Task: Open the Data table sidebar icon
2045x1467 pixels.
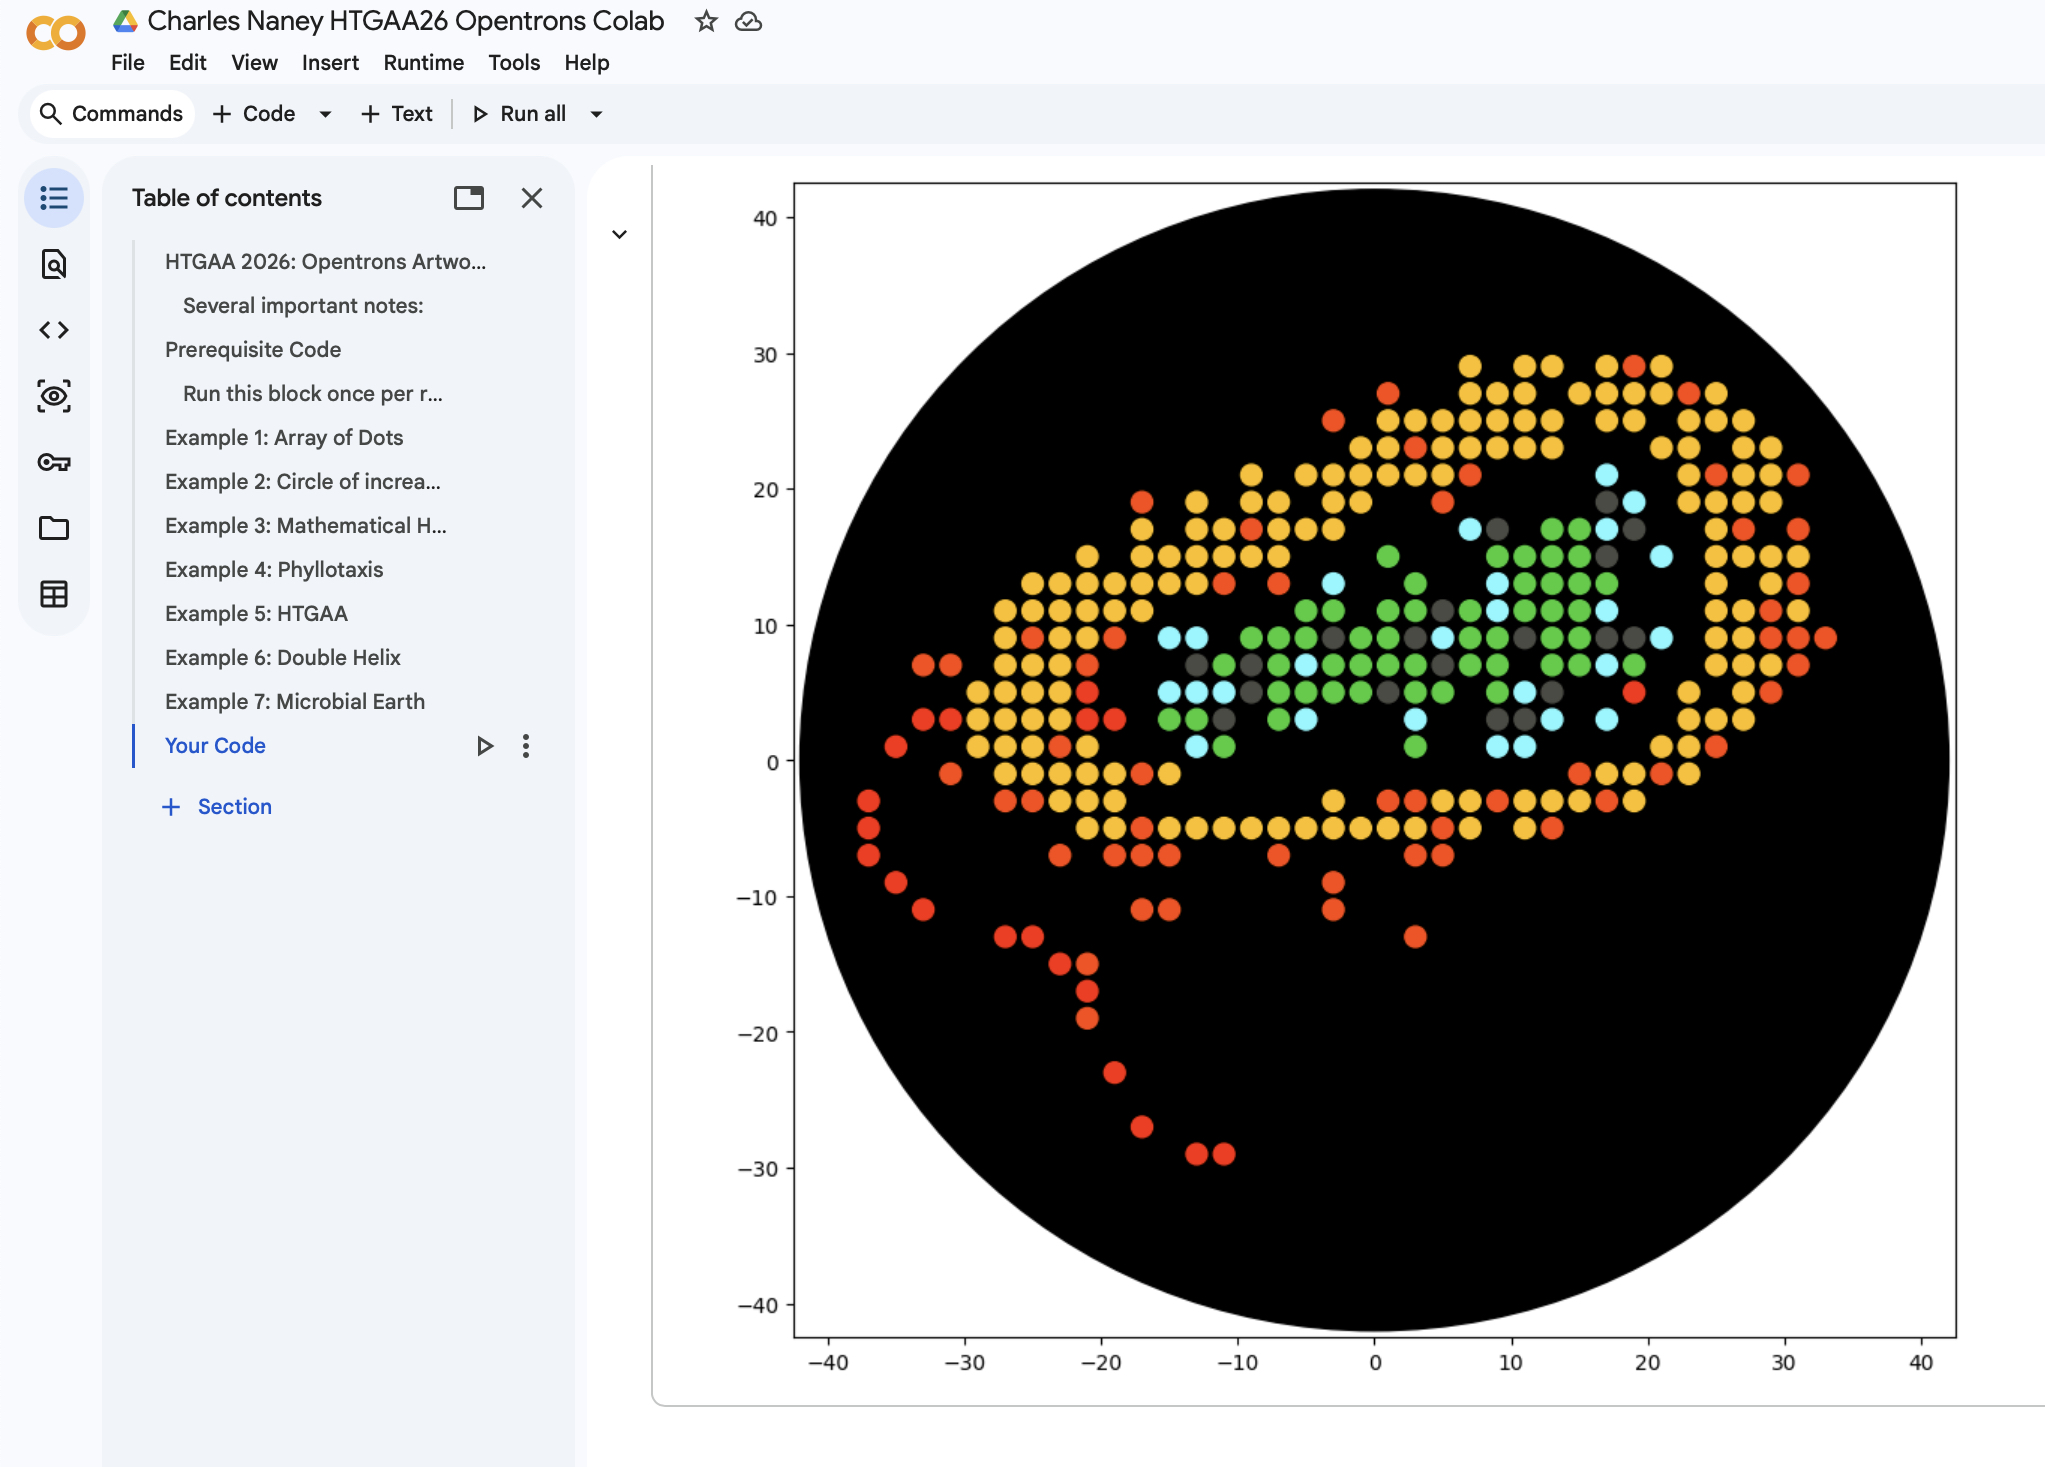Action: (54, 594)
